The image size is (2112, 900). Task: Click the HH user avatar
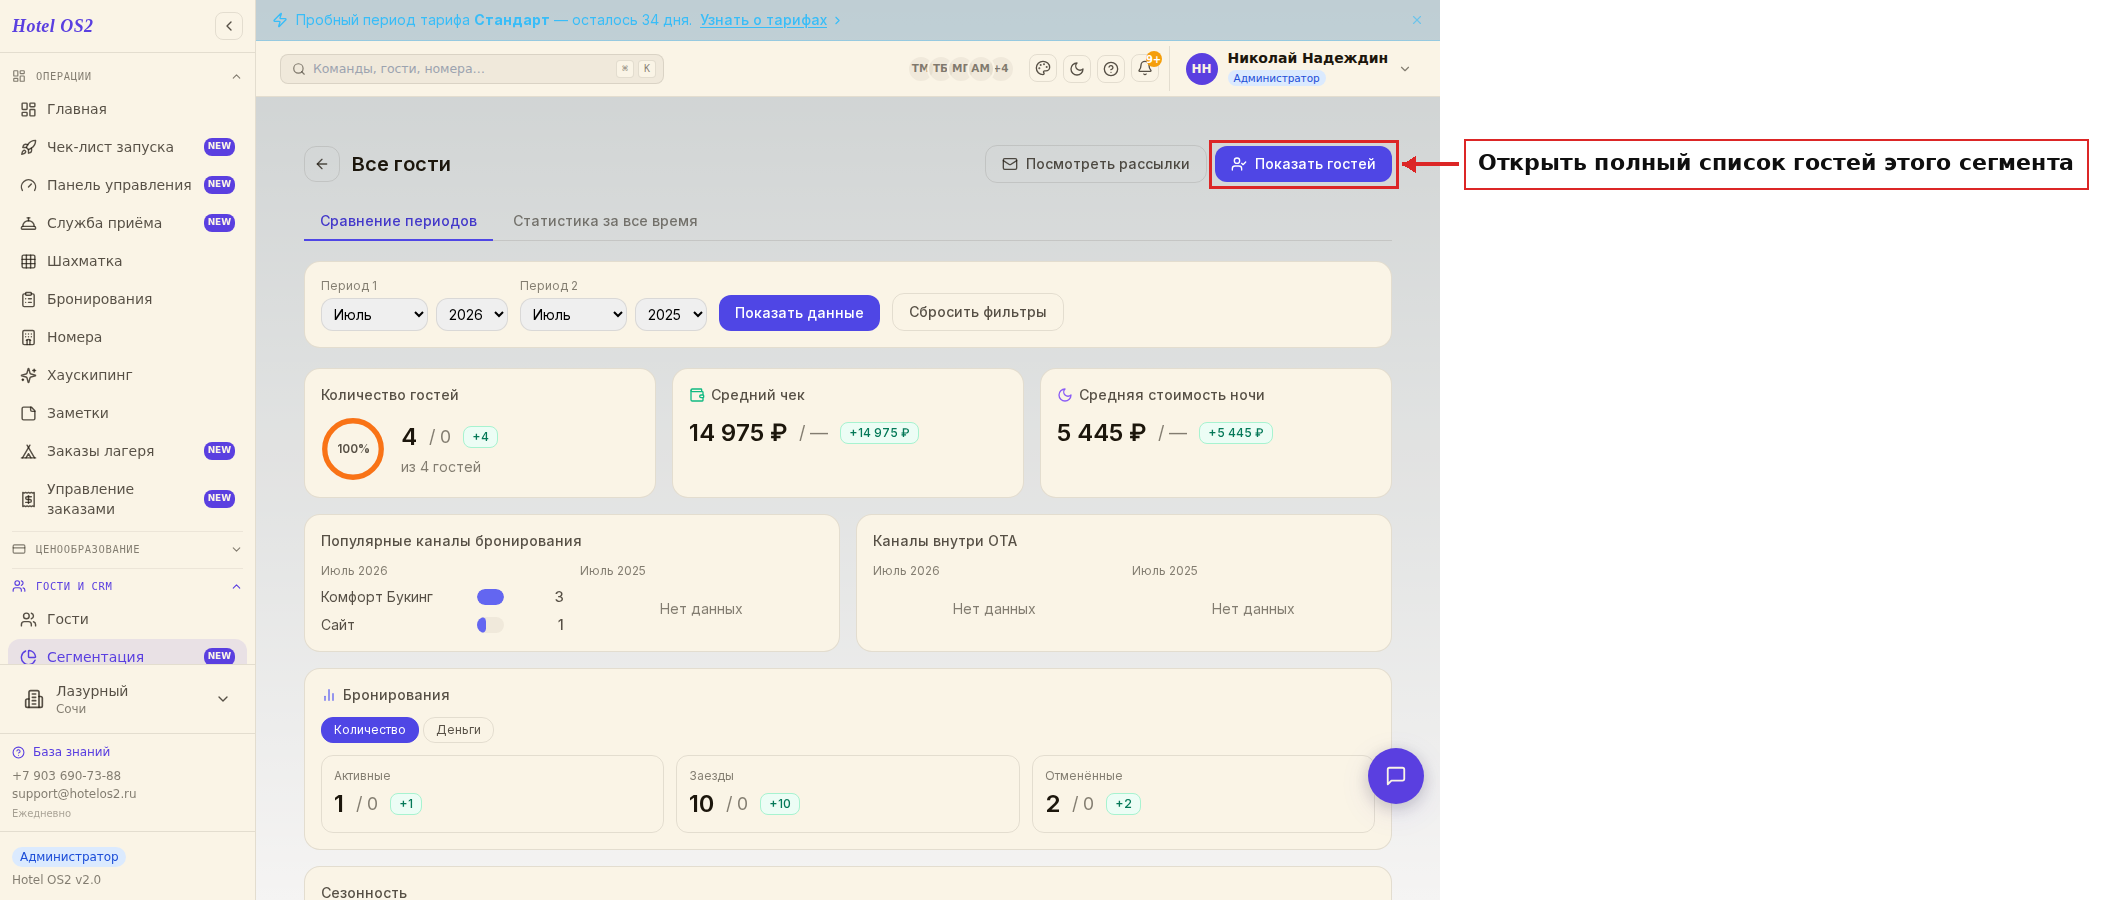coord(1201,69)
